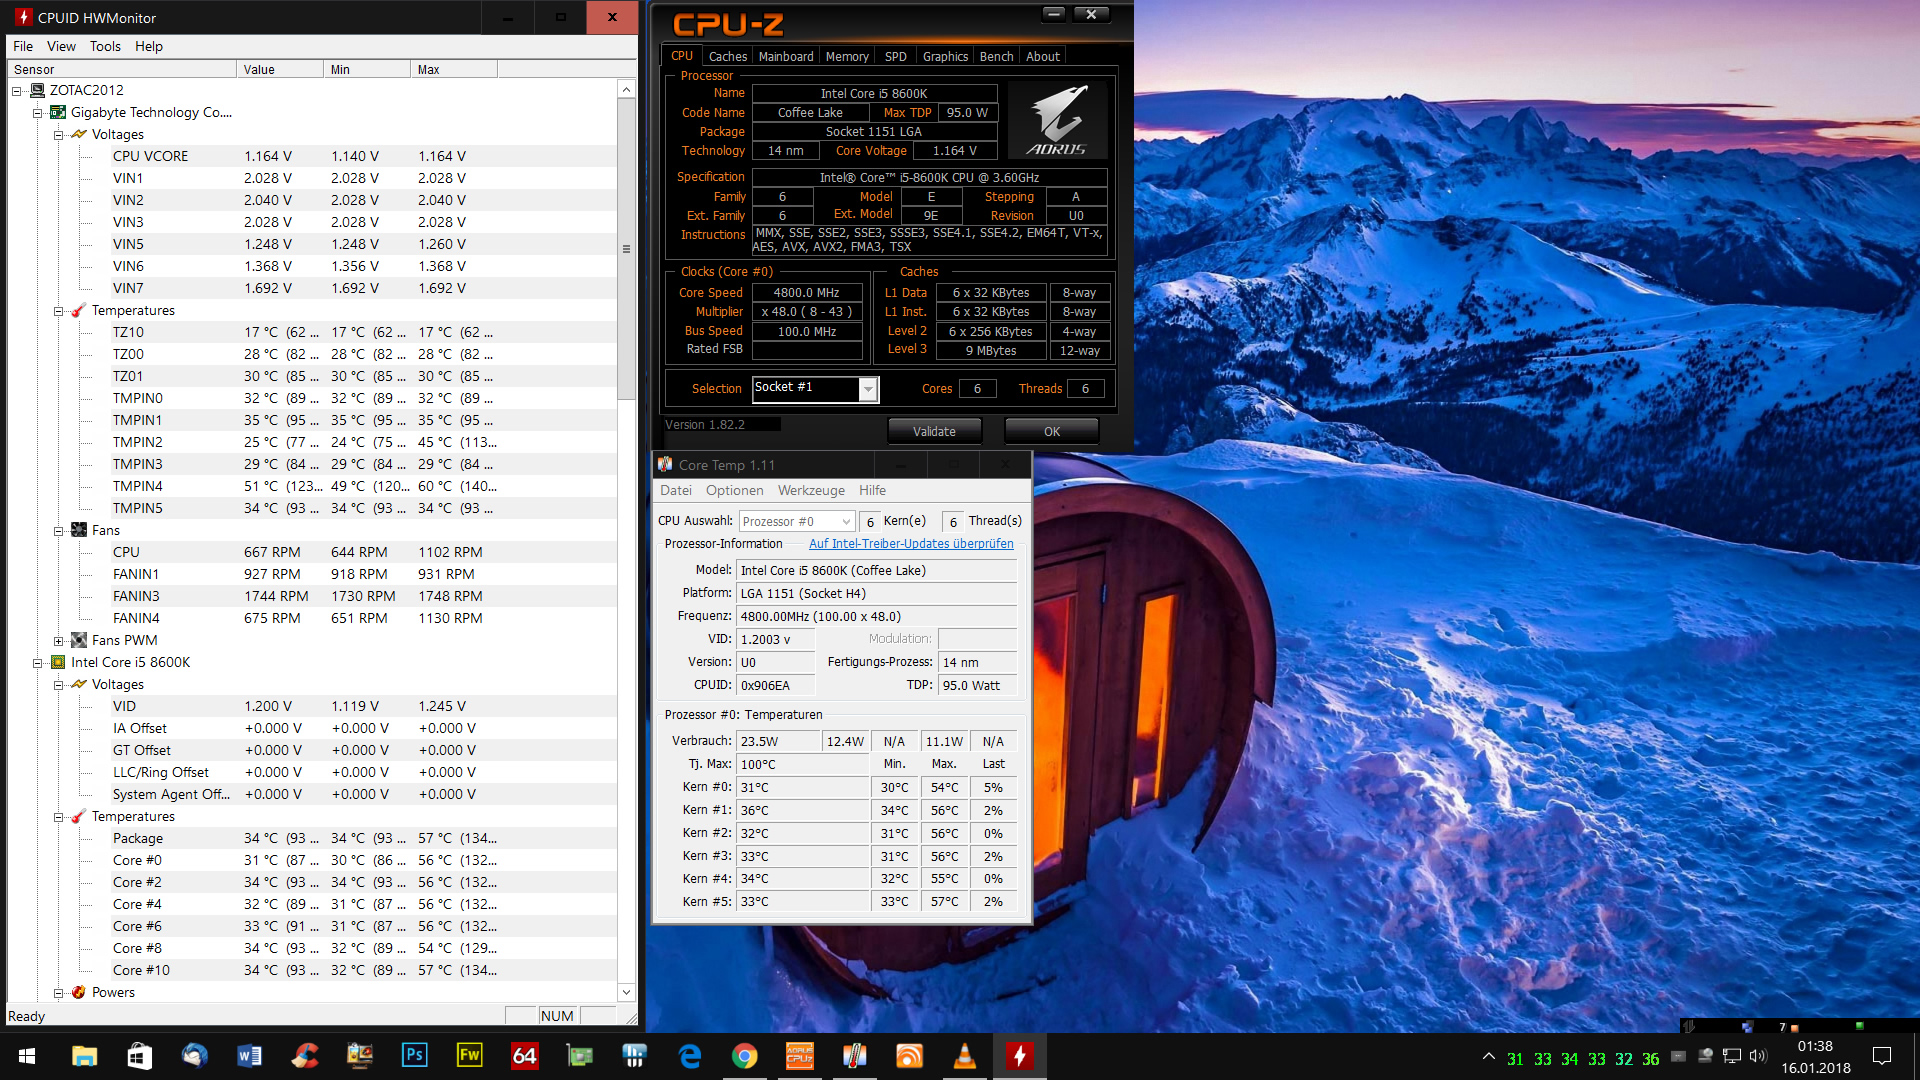Click the AORUS CPU-Z taskbar icon

click(x=799, y=1056)
